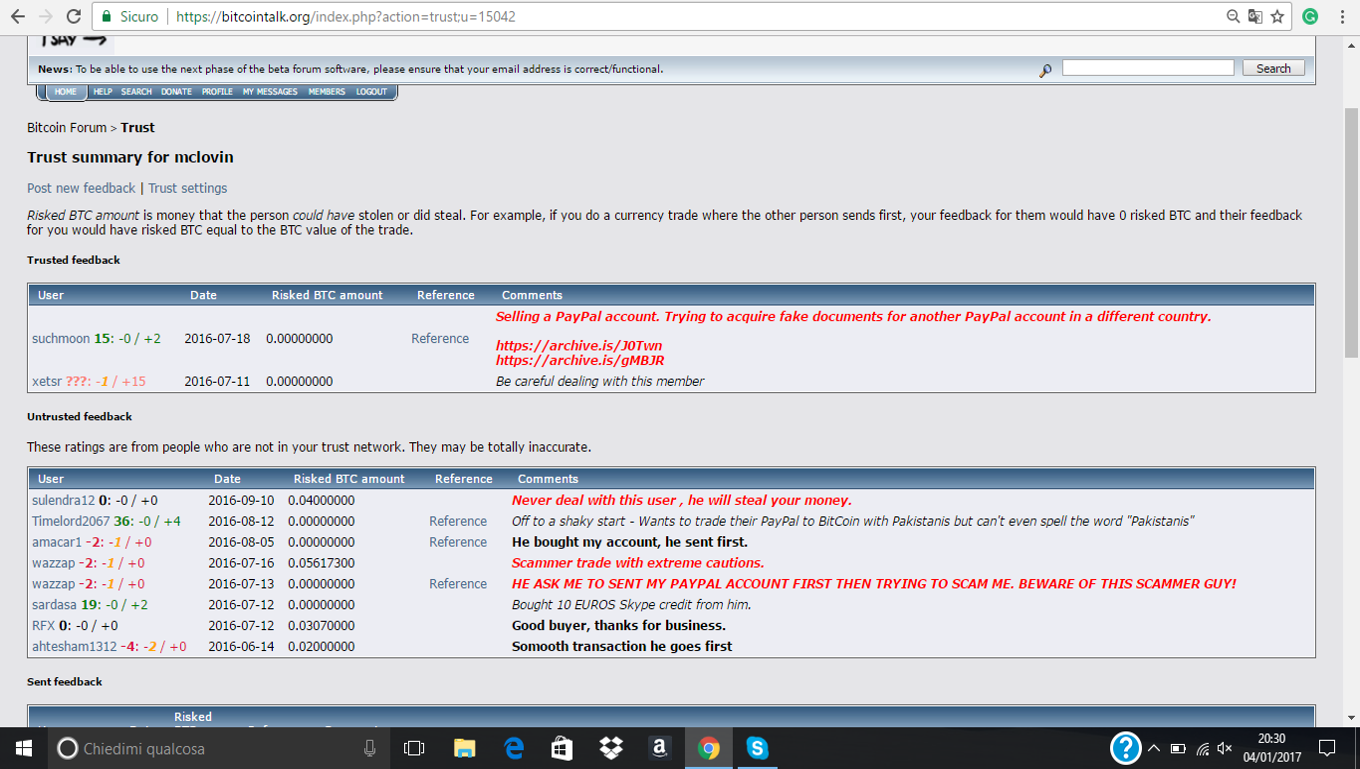The image size is (1360, 769).
Task: Open suchmoon's Reference link
Action: [440, 339]
